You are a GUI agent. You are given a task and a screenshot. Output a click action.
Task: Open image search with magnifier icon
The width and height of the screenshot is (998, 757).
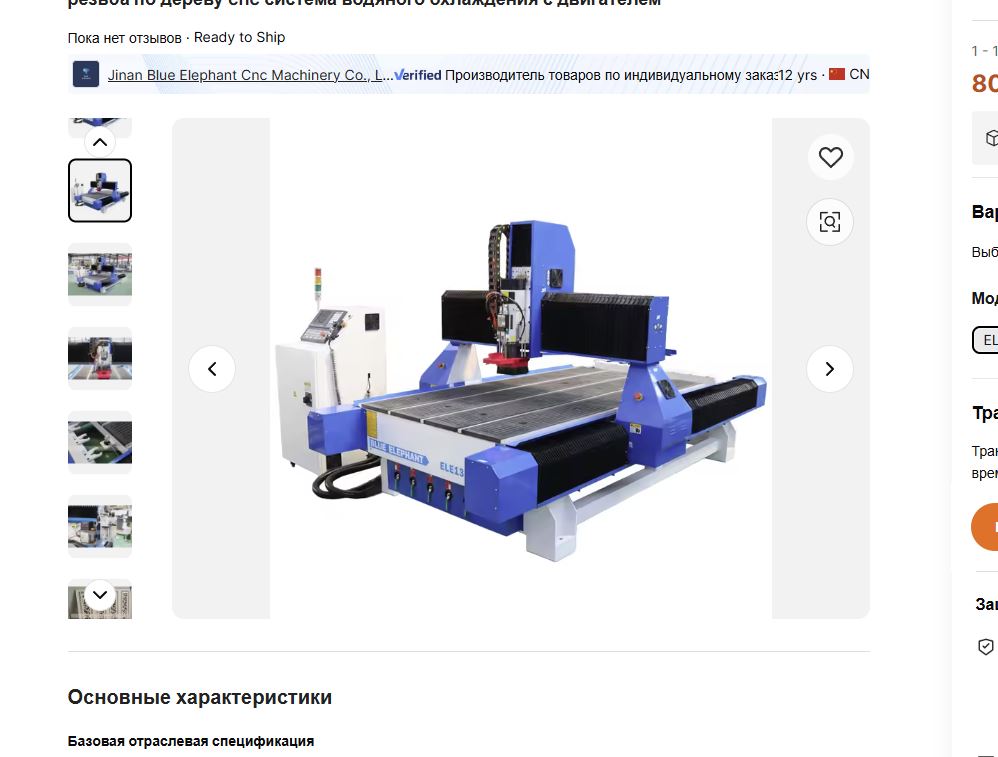(830, 222)
